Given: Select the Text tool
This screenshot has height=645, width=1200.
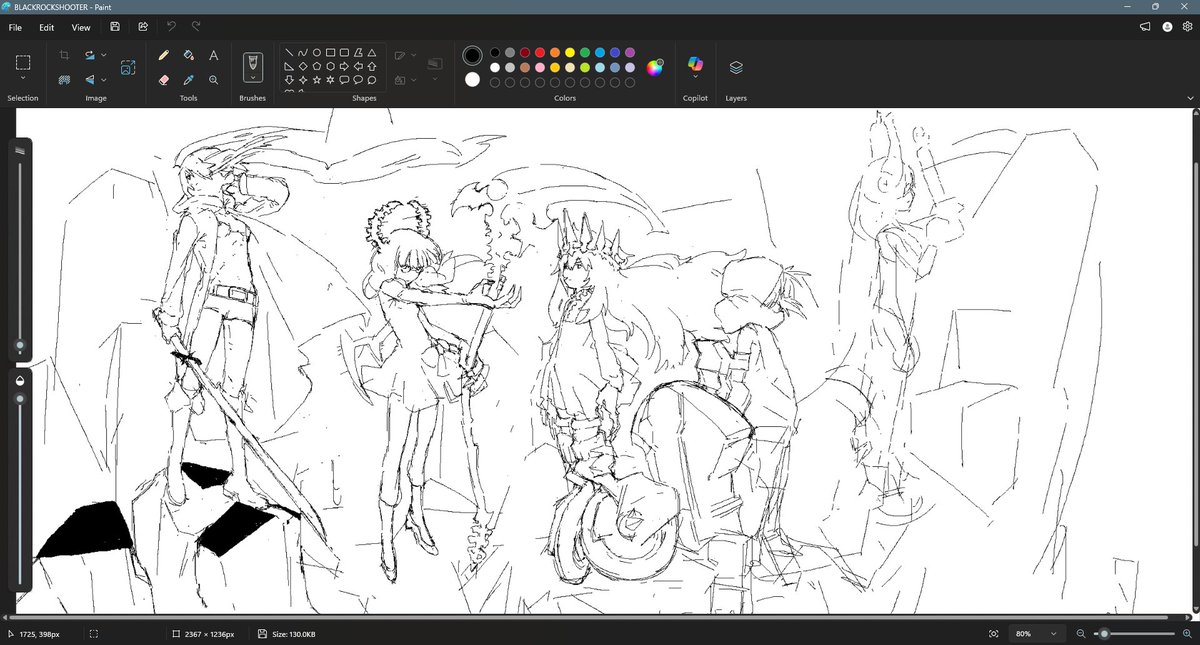Looking at the screenshot, I should 214,55.
